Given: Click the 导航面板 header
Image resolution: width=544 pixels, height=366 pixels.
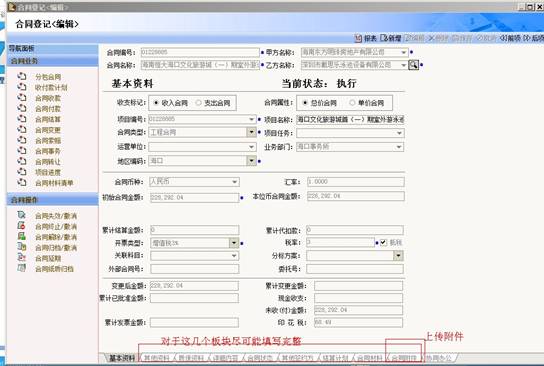Looking at the screenshot, I should coord(53,49).
